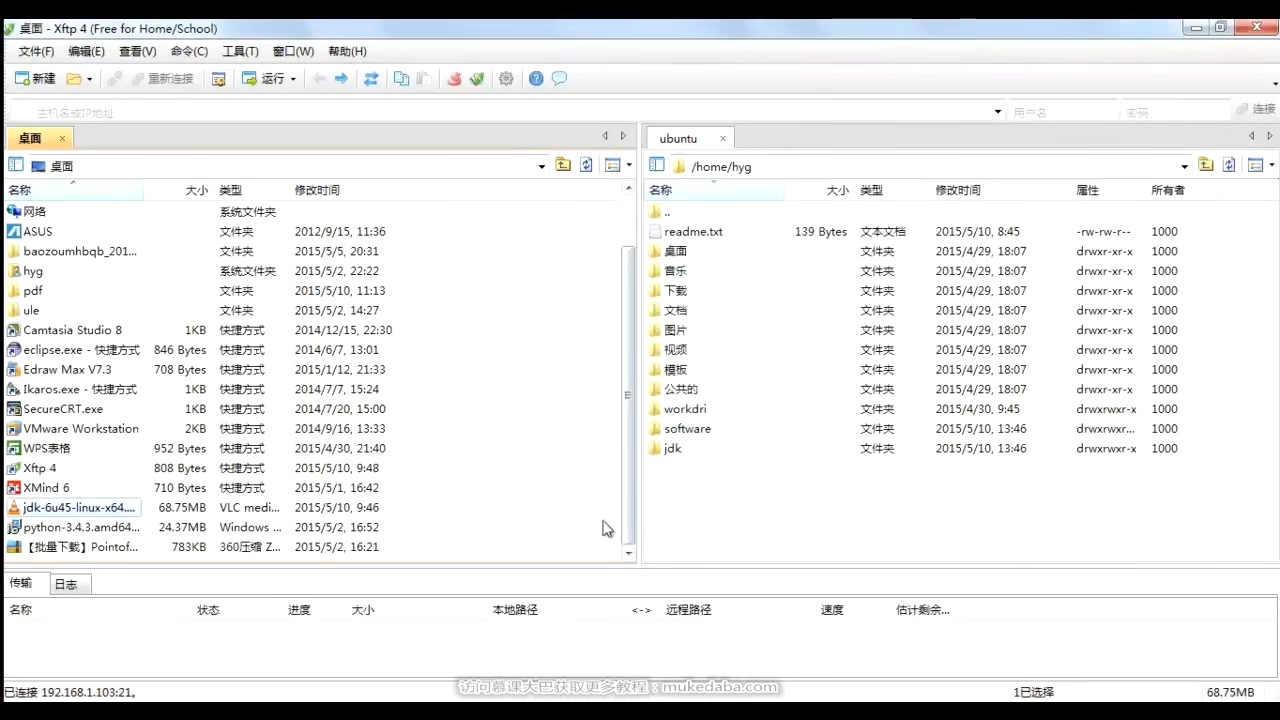Open the 工具(T) menu
Image resolution: width=1280 pixels, height=720 pixels.
coord(240,51)
